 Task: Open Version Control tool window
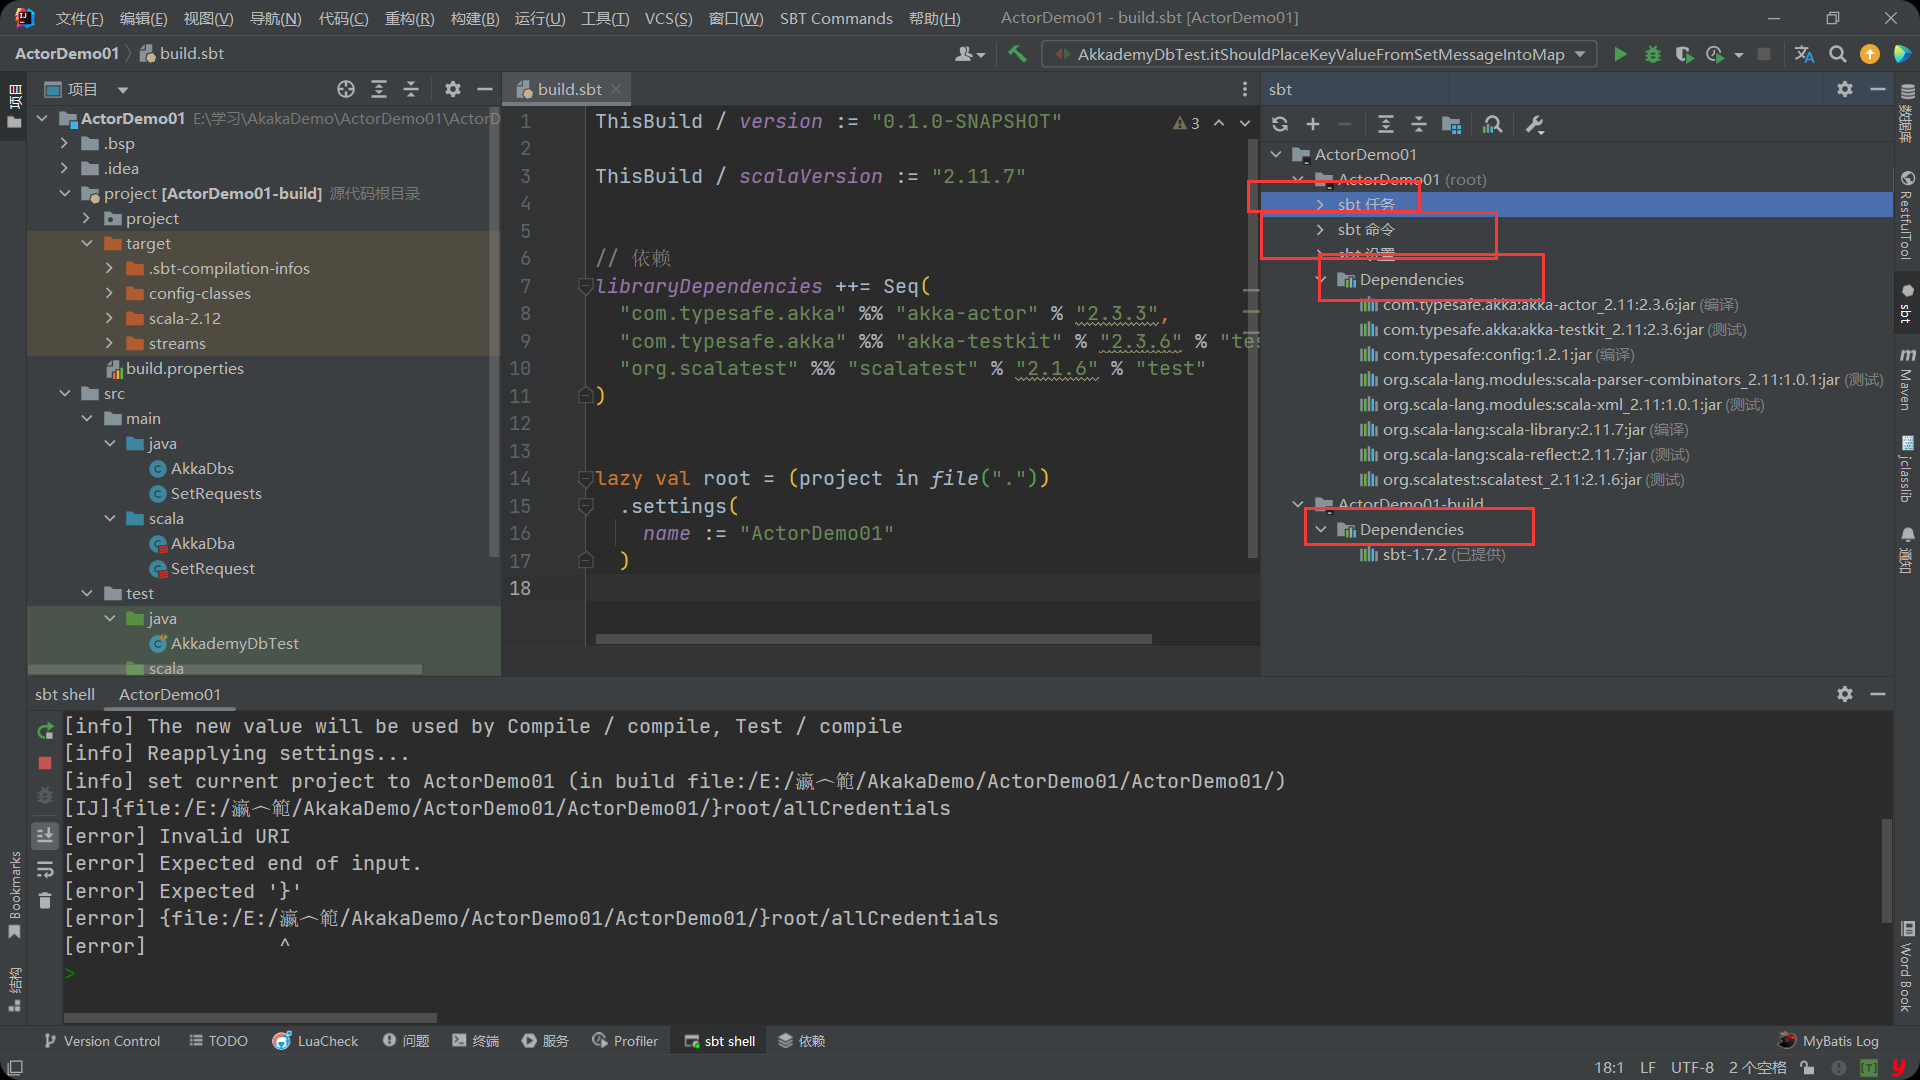point(102,1041)
